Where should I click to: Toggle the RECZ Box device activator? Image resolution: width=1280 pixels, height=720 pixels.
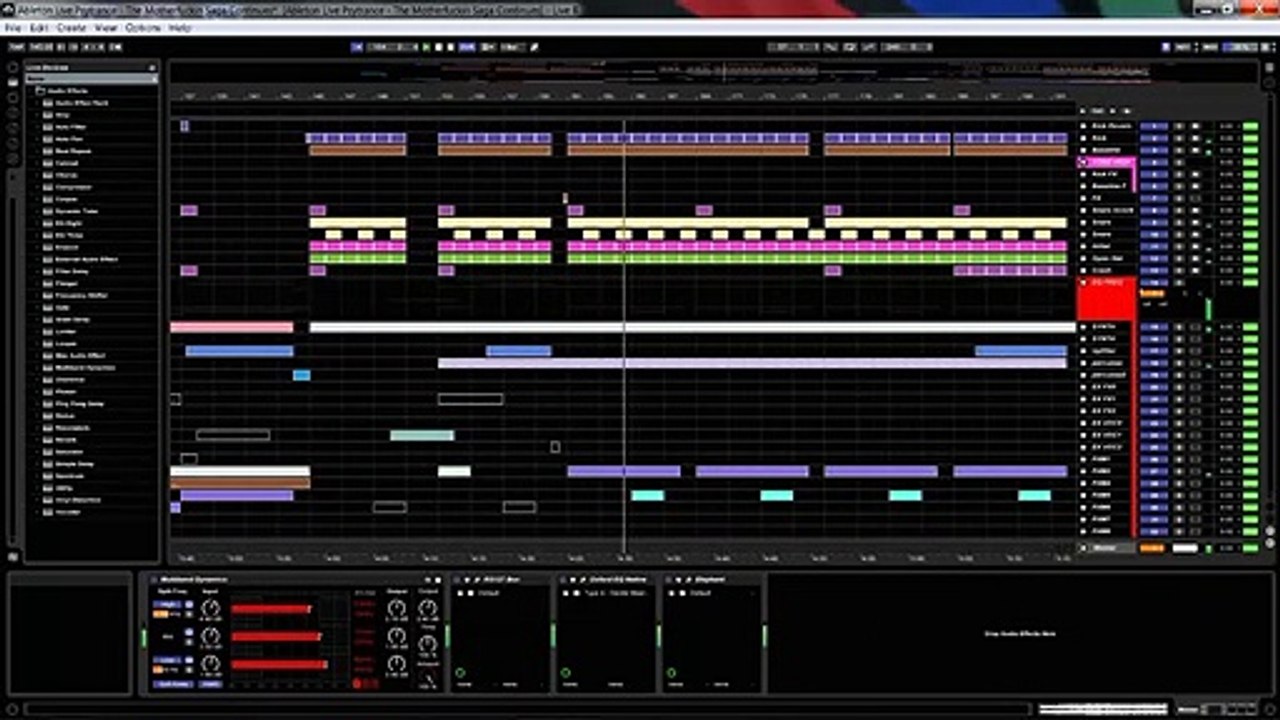tap(458, 579)
